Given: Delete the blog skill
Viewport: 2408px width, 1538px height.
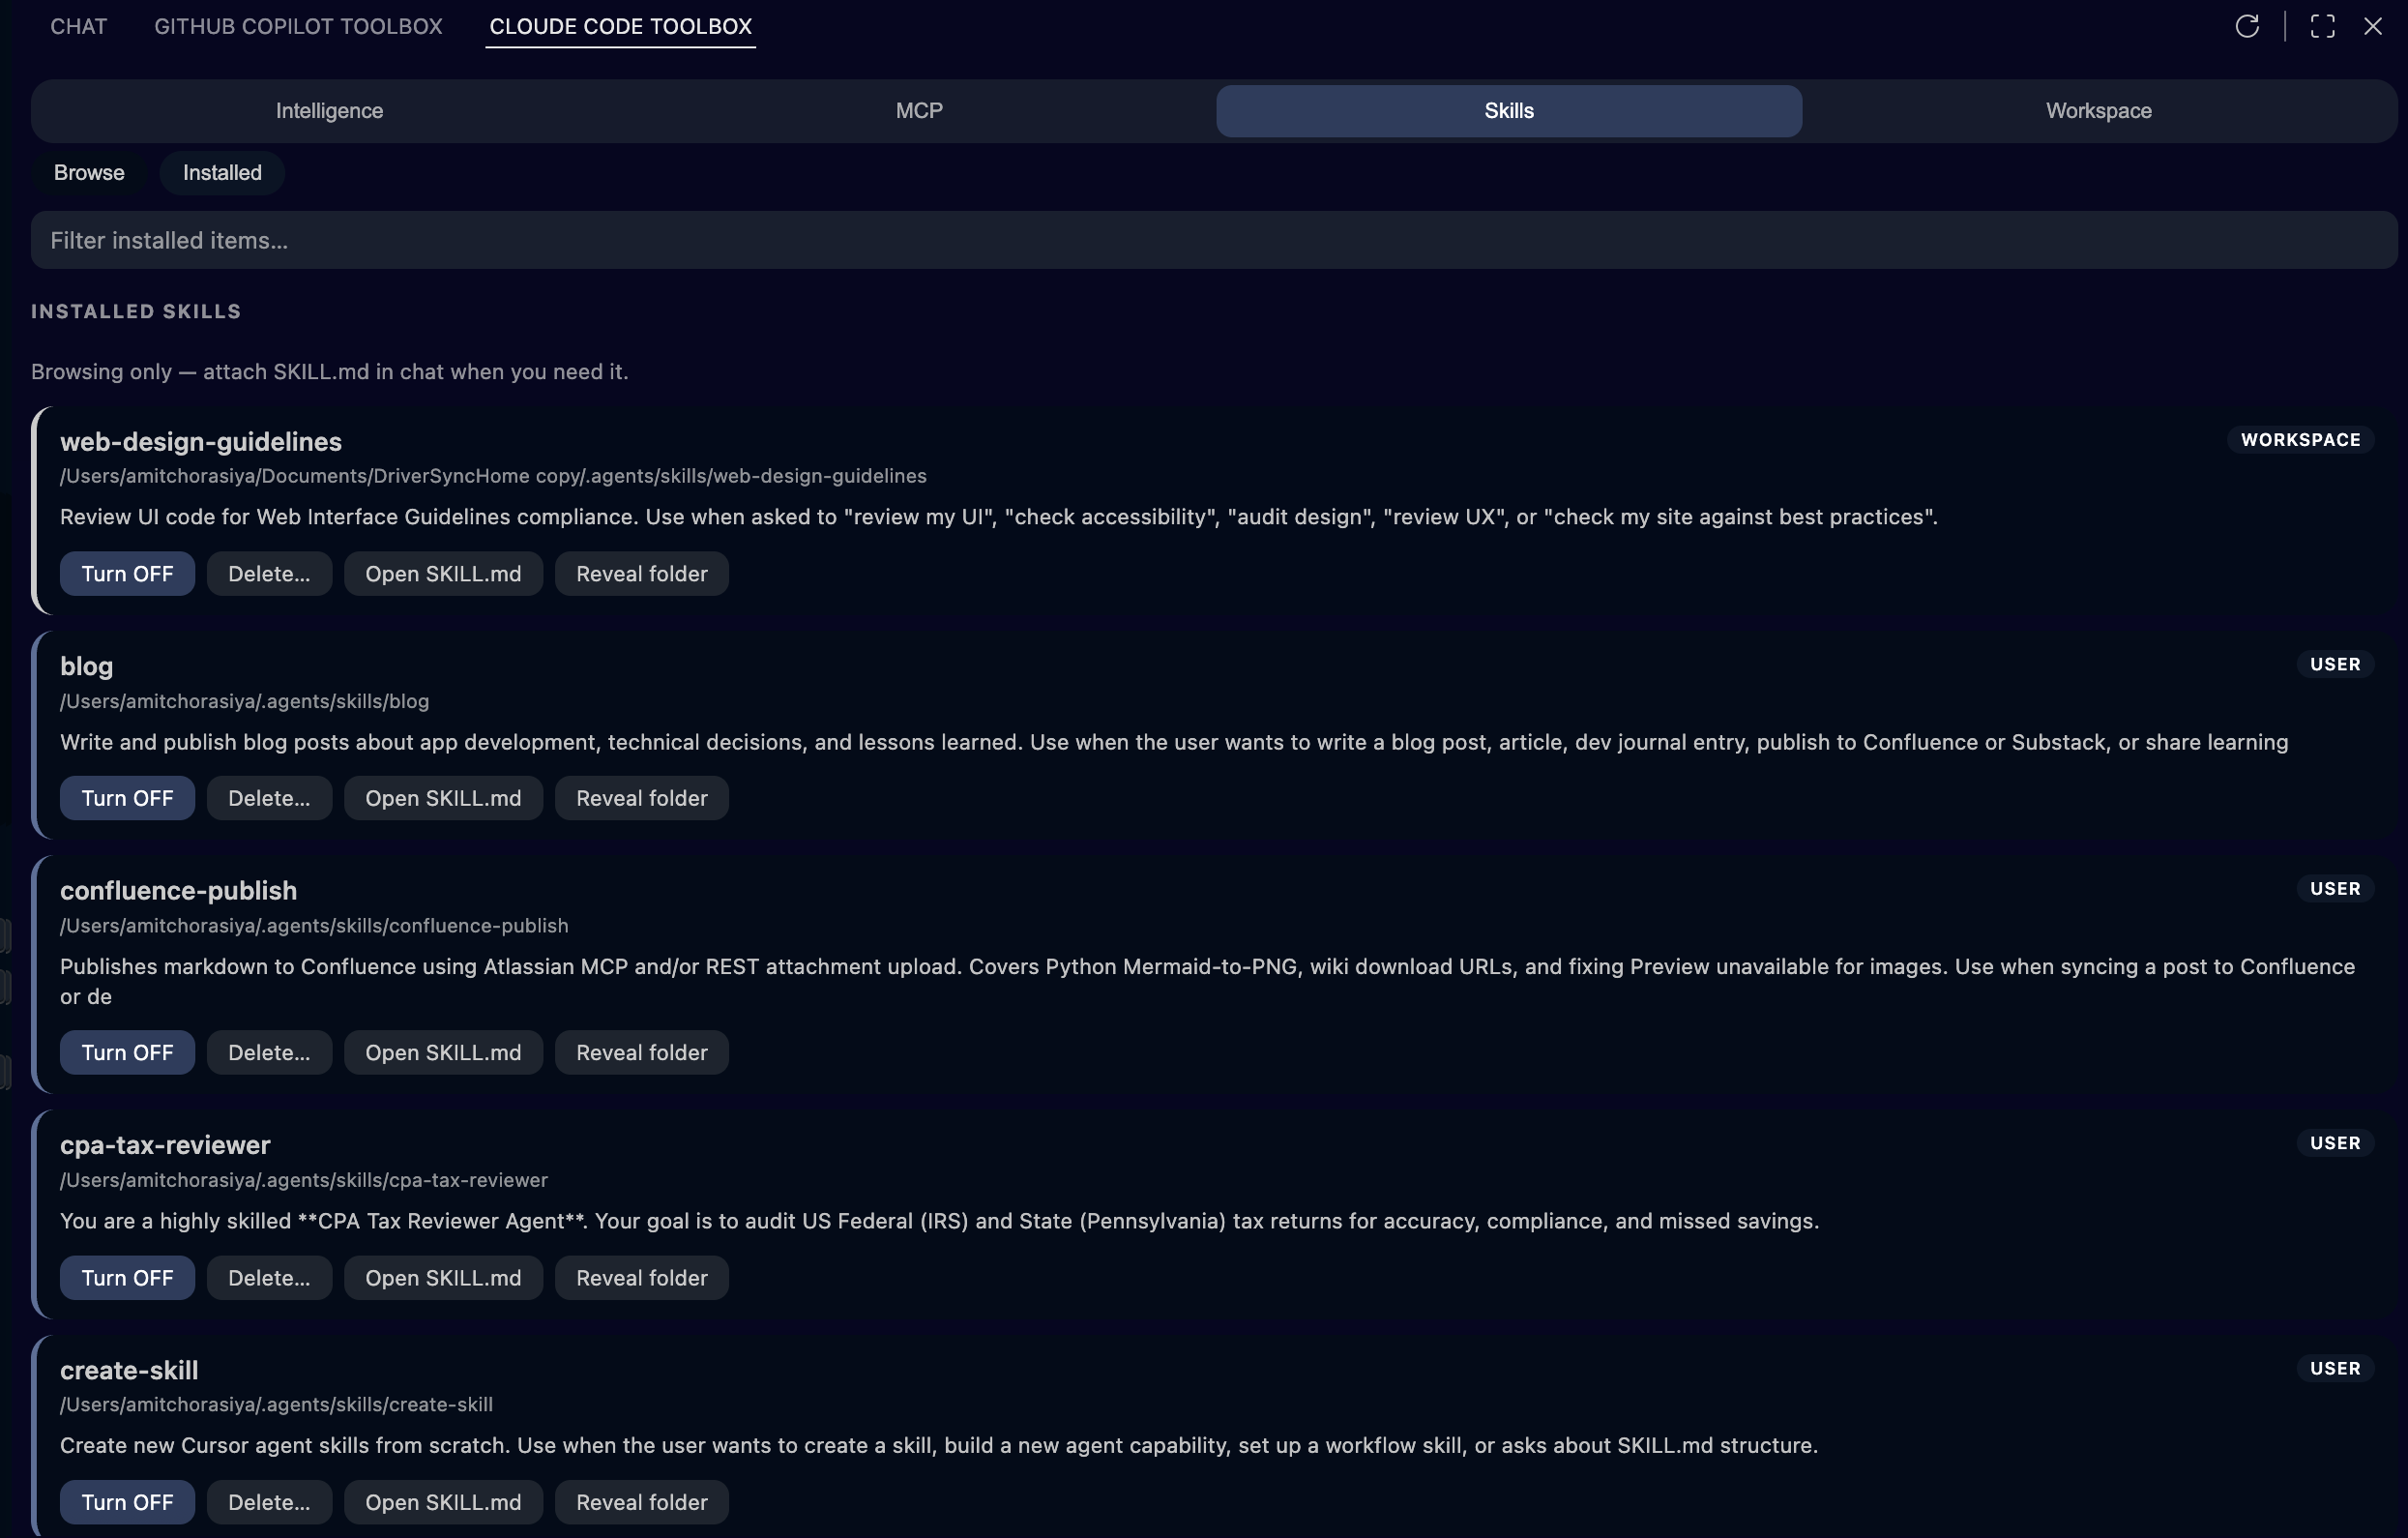Looking at the screenshot, I should pos(268,797).
